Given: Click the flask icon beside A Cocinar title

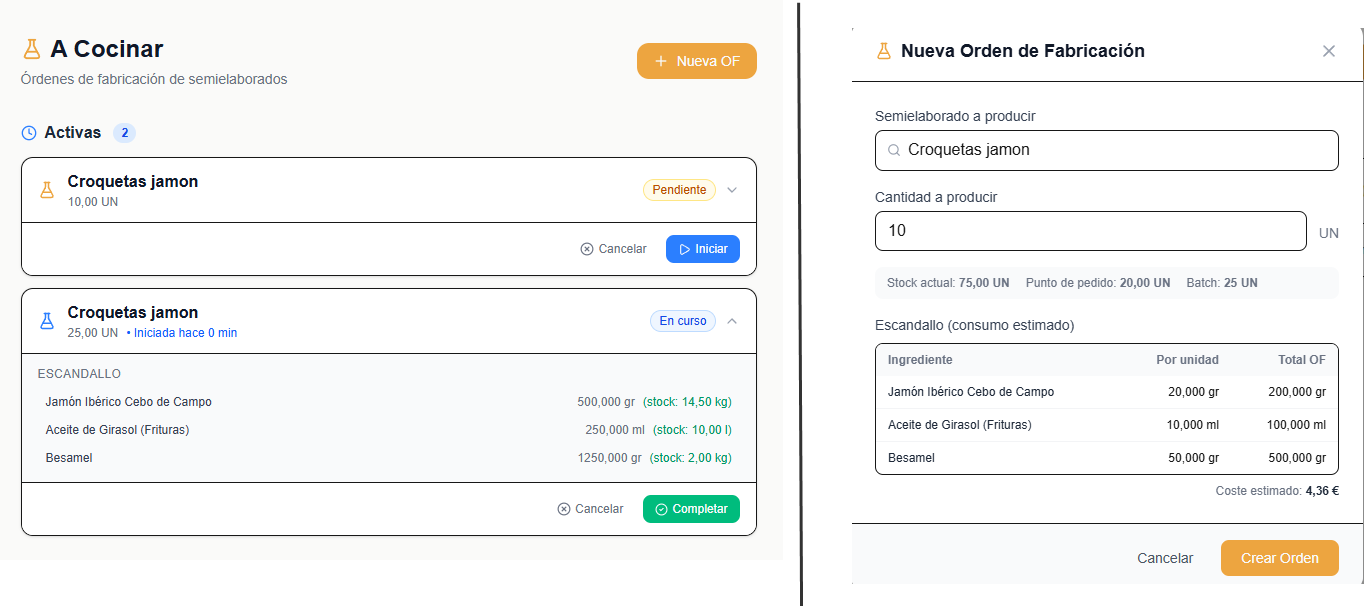Looking at the screenshot, I should click(x=32, y=49).
